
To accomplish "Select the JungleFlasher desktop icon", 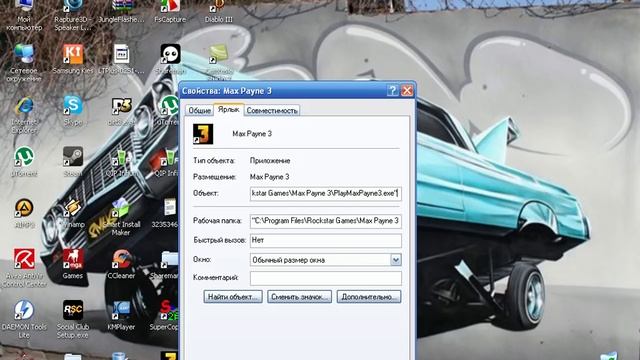I will pos(122,11).
